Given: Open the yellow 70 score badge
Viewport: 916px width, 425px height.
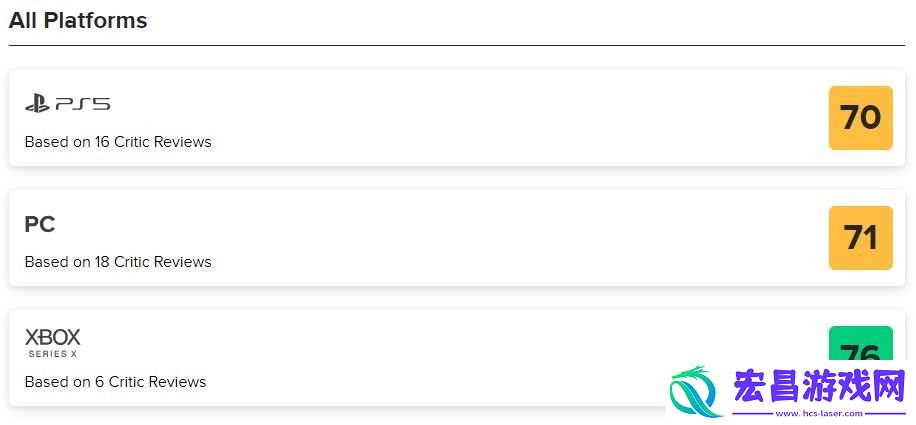Looking at the screenshot, I should click(861, 118).
